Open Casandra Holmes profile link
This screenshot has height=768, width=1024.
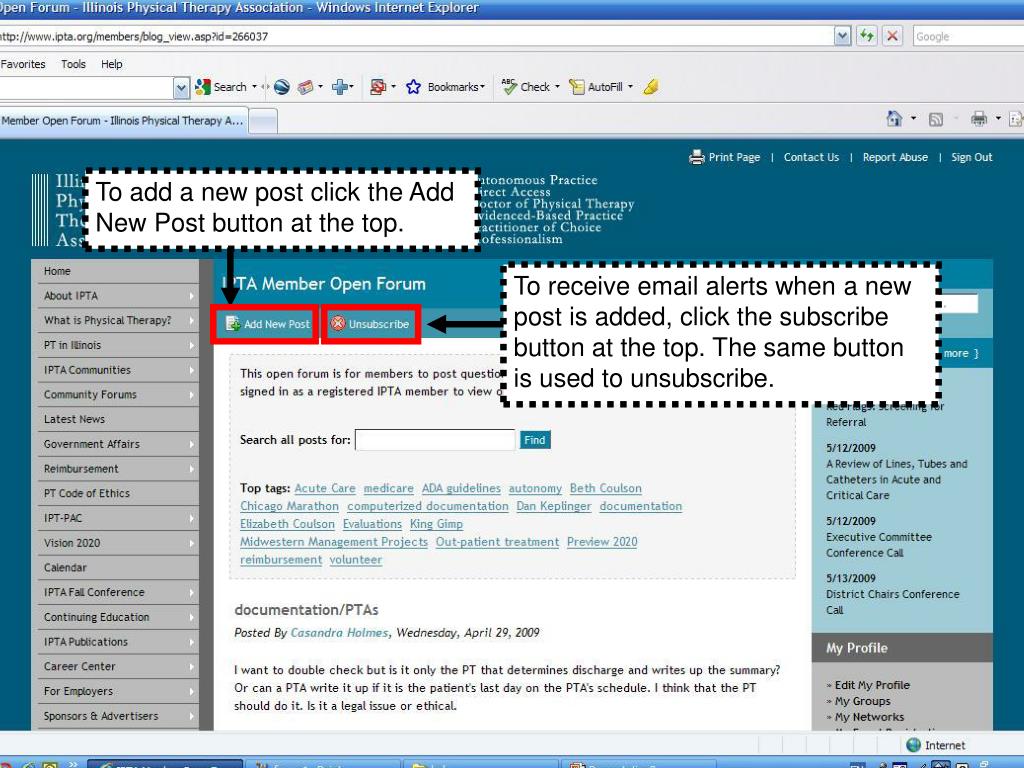coord(339,633)
